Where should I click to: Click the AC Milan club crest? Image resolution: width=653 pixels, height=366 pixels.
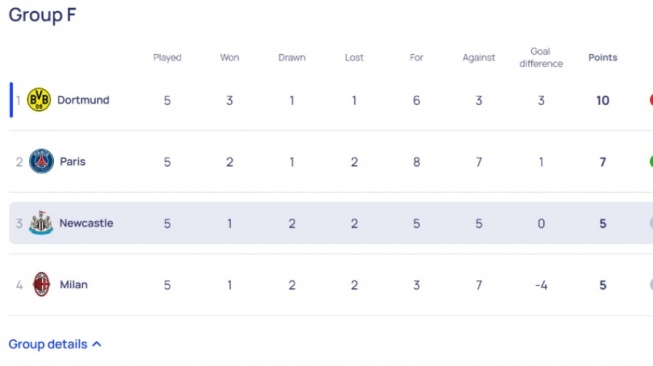[x=41, y=284]
